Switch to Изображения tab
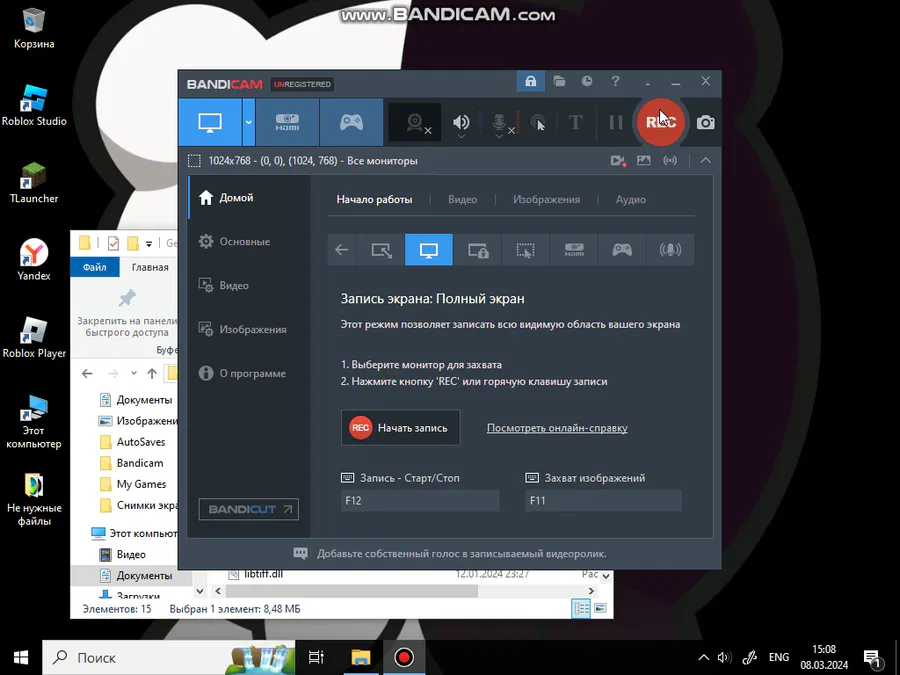Image resolution: width=900 pixels, height=675 pixels. pyautogui.click(x=546, y=200)
